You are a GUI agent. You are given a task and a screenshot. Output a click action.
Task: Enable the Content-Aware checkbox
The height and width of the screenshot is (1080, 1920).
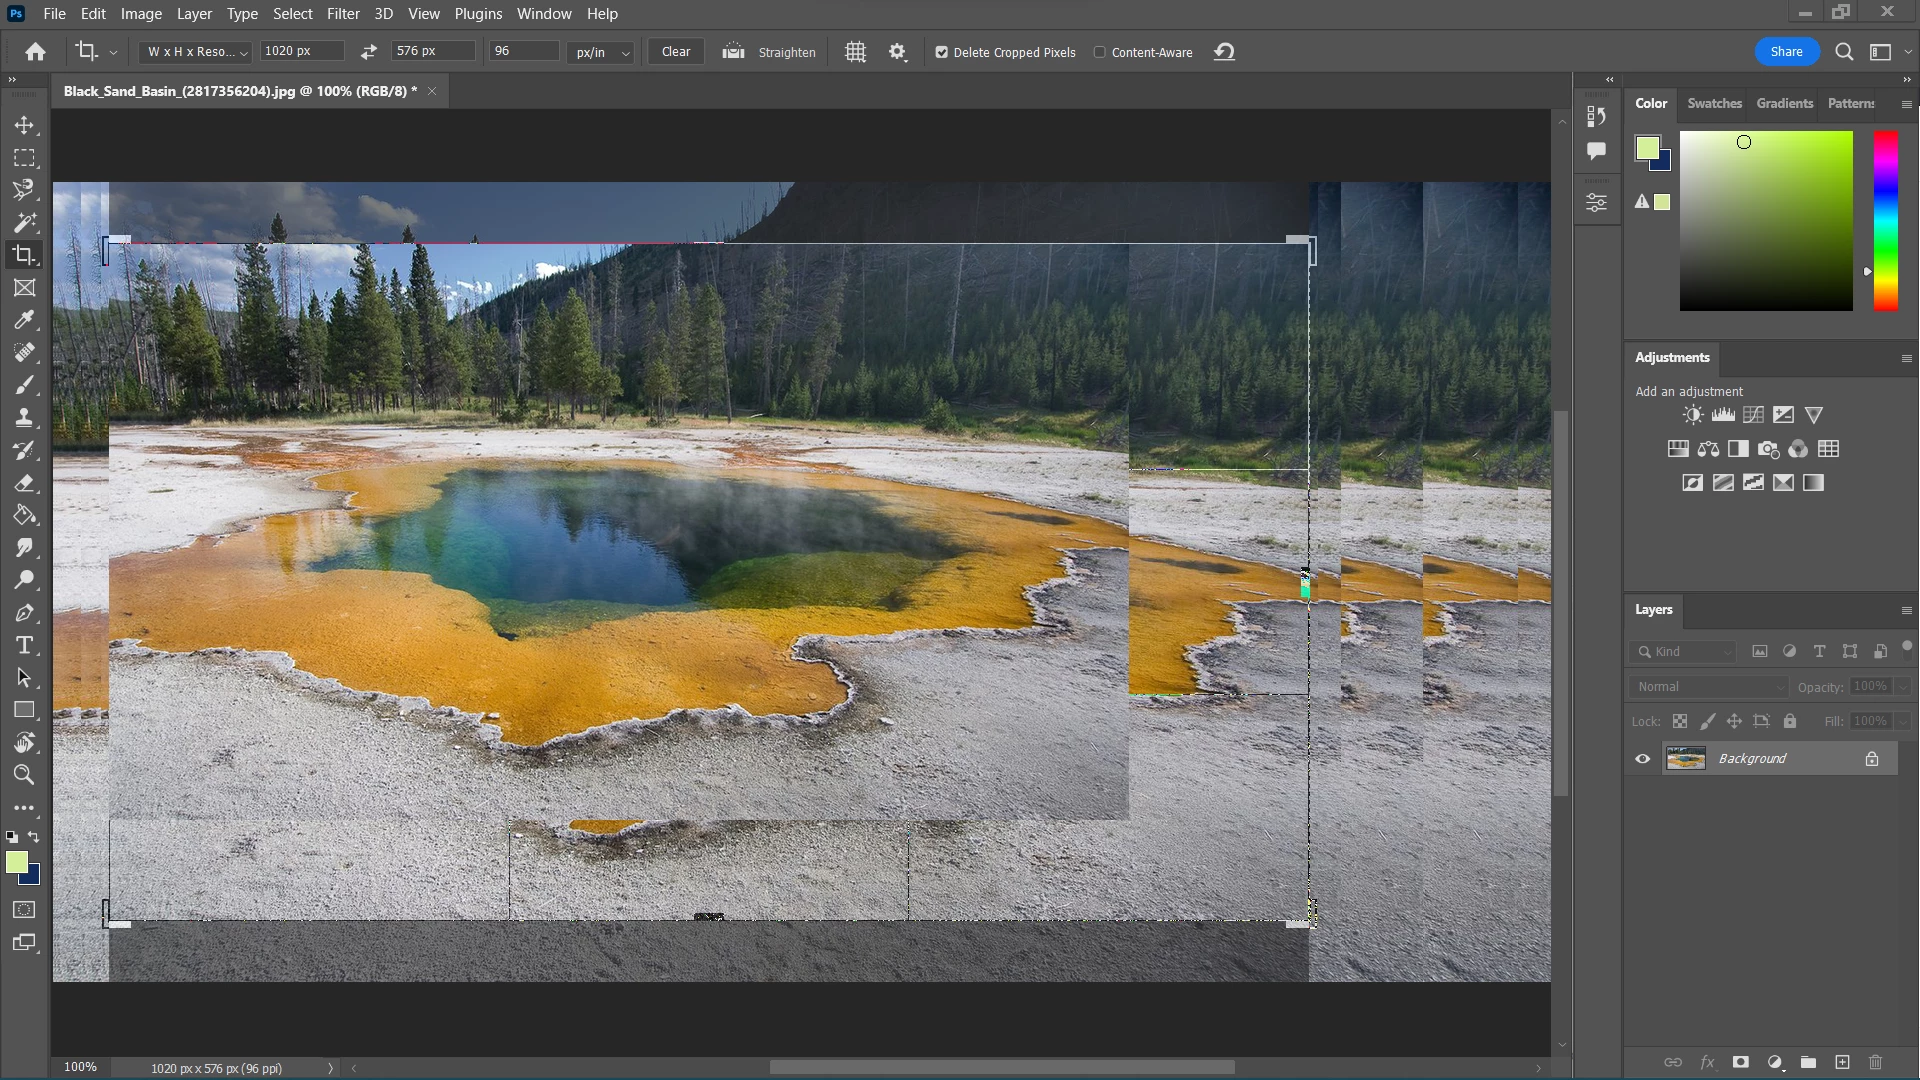click(x=1100, y=52)
